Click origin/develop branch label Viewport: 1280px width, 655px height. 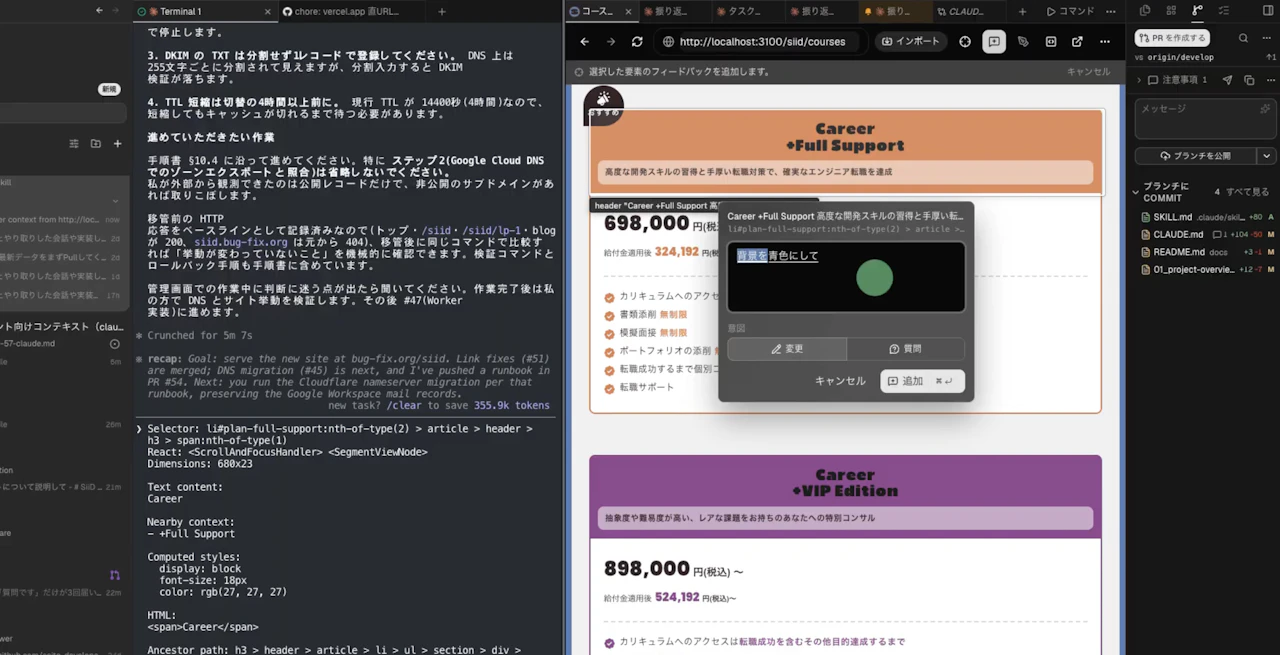pyautogui.click(x=1180, y=58)
